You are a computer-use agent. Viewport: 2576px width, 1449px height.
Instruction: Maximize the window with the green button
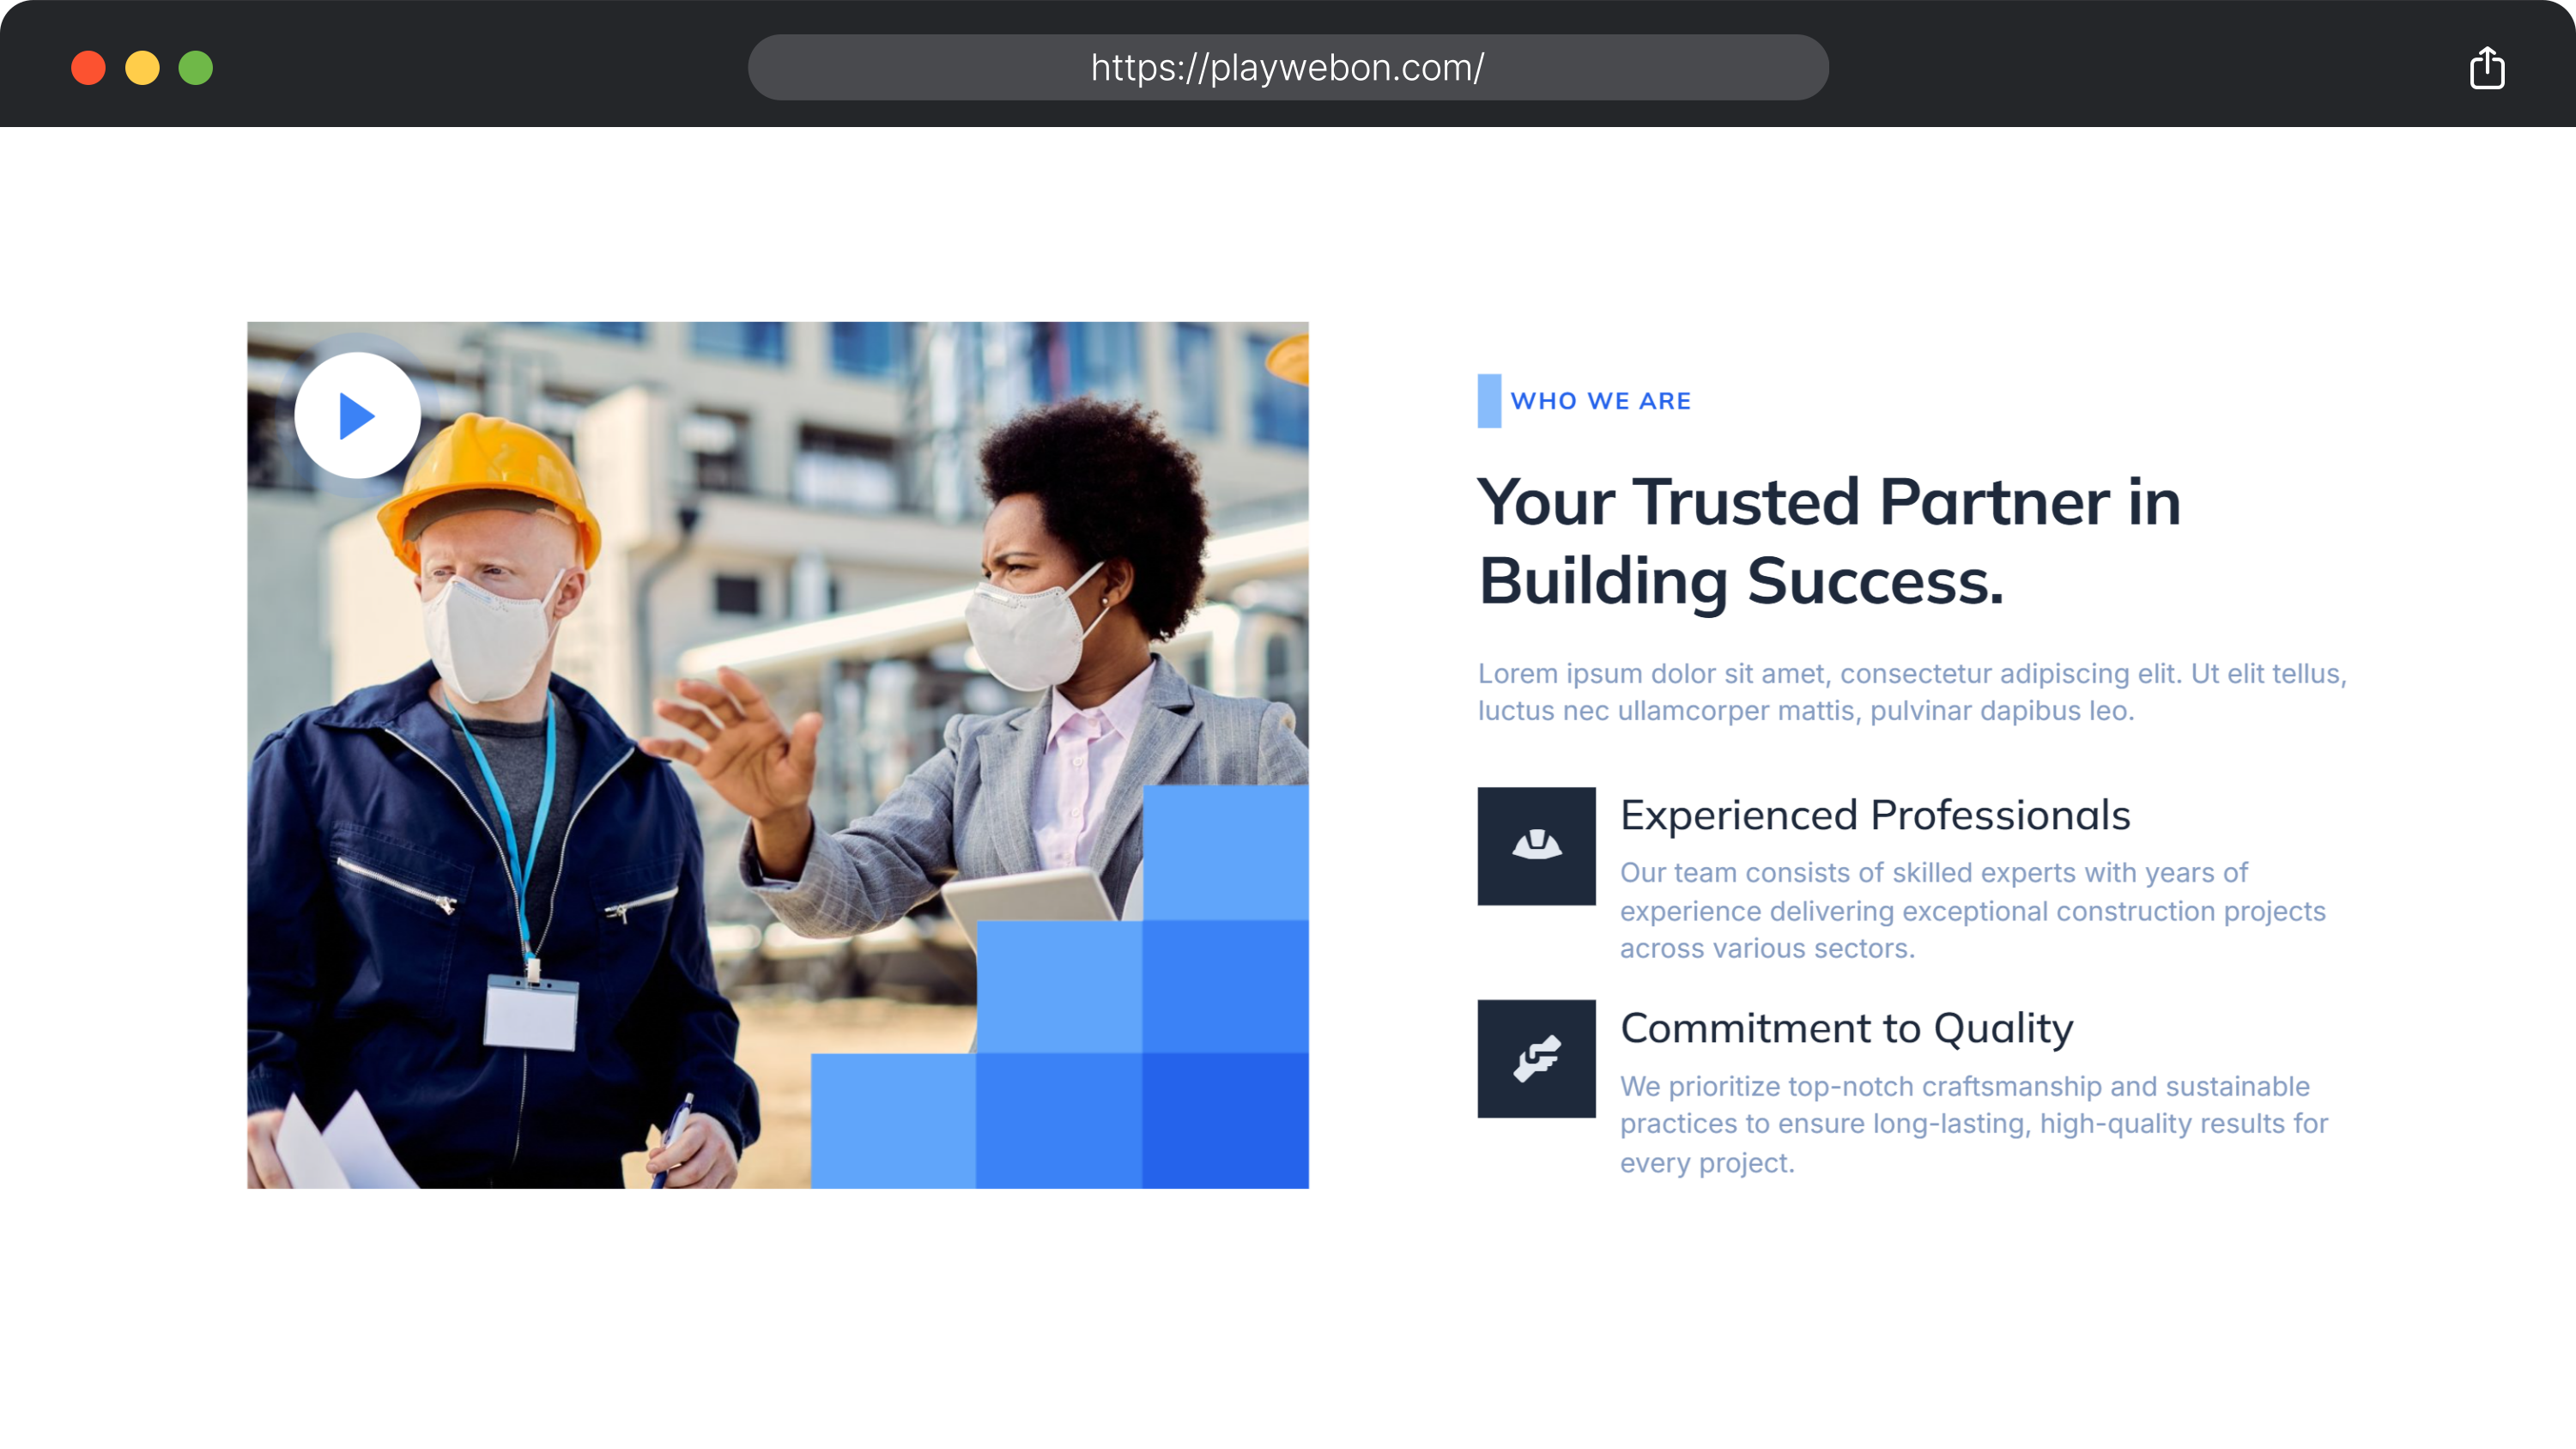(196, 68)
